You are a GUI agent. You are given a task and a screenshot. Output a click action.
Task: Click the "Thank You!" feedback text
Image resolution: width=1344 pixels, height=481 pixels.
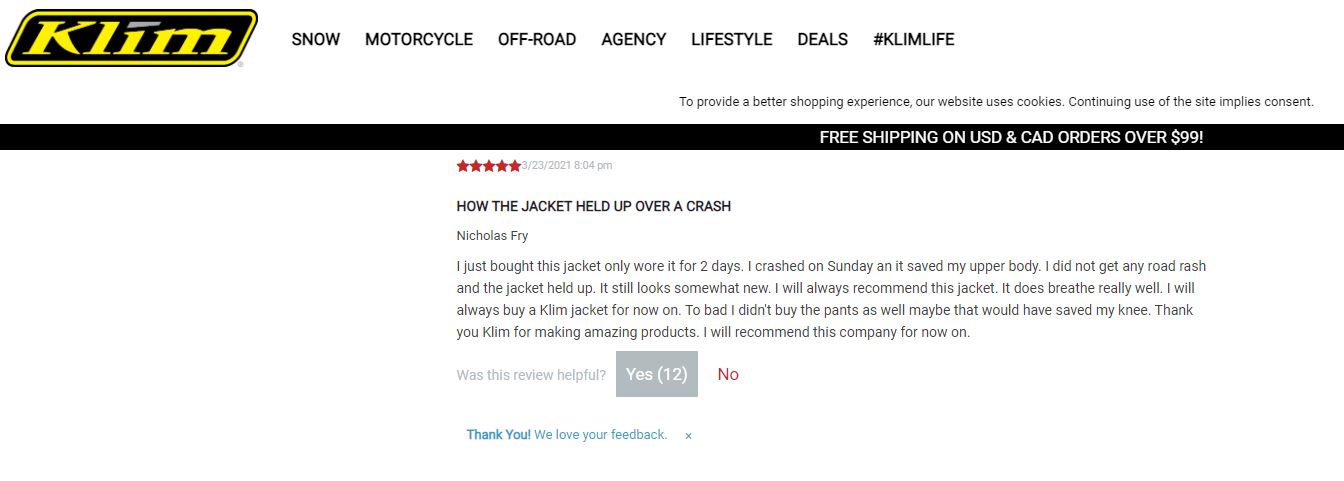tap(498, 435)
